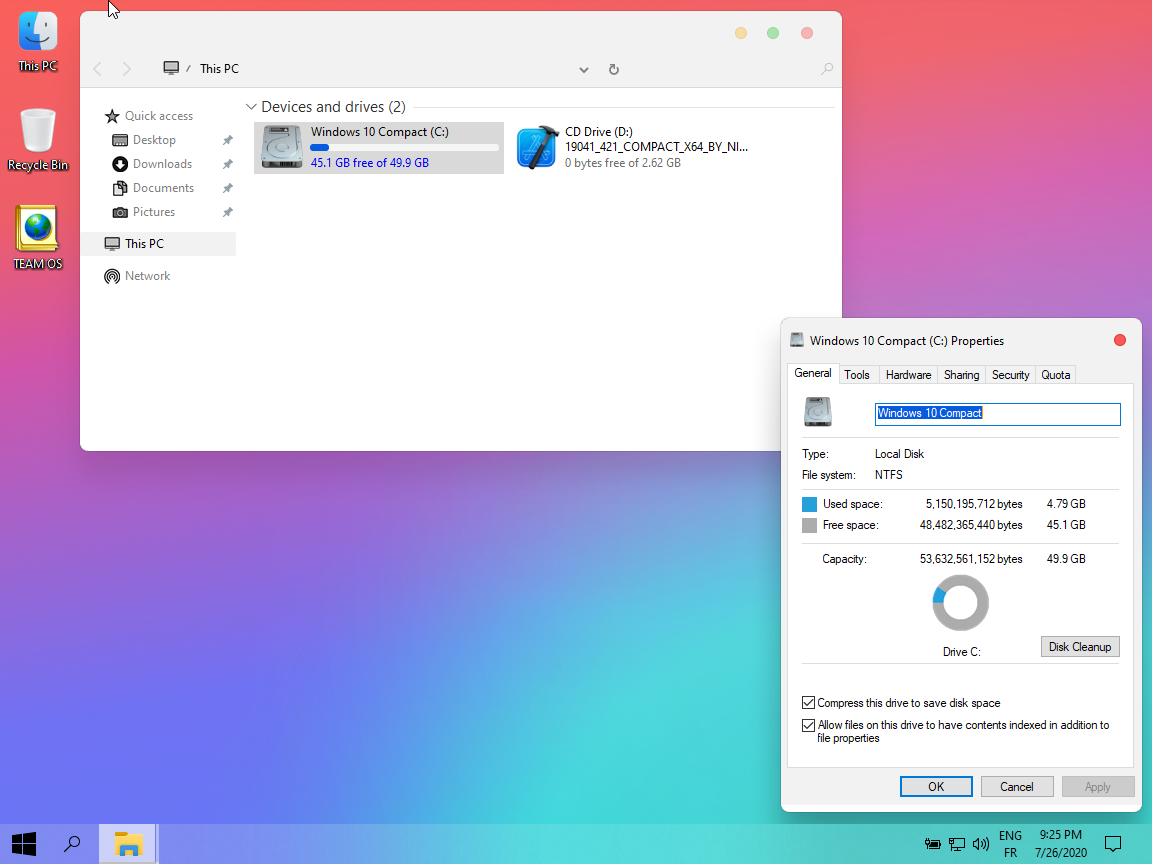Click the green maximize dot in Explorer
Viewport: 1152px width, 864px height.
pos(773,33)
